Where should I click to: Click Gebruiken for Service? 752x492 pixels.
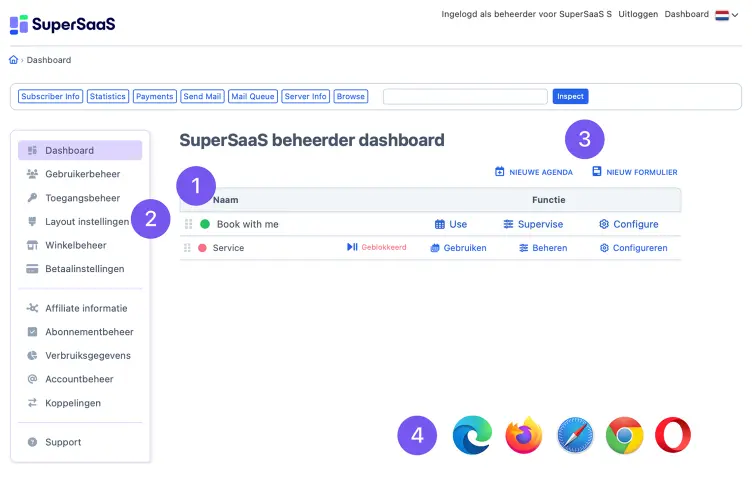(458, 247)
